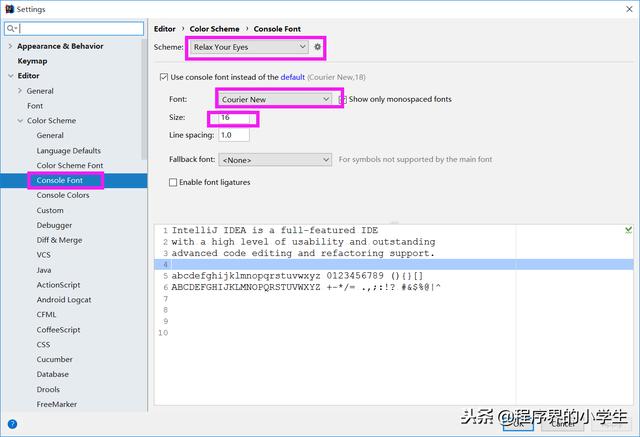The image size is (640, 437).
Task: Select CSS color scheme item
Action: coord(43,344)
